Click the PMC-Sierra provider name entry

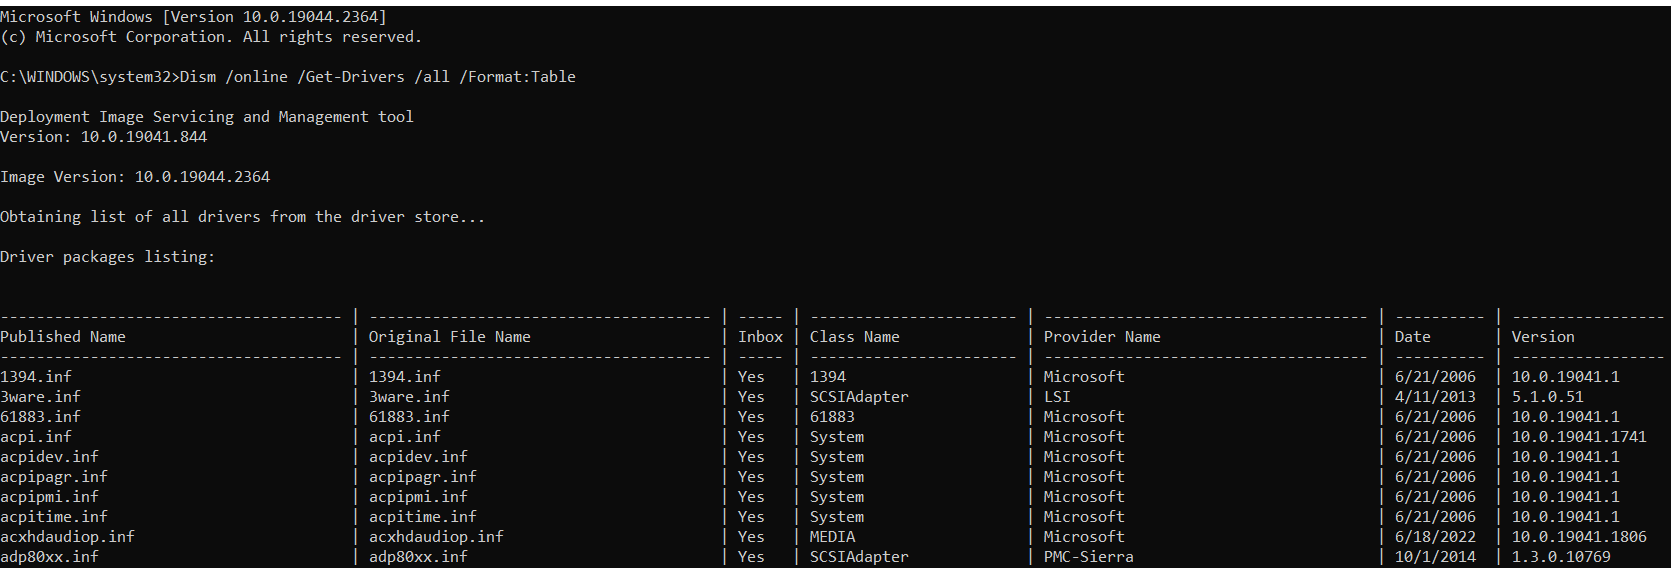coord(1088,557)
